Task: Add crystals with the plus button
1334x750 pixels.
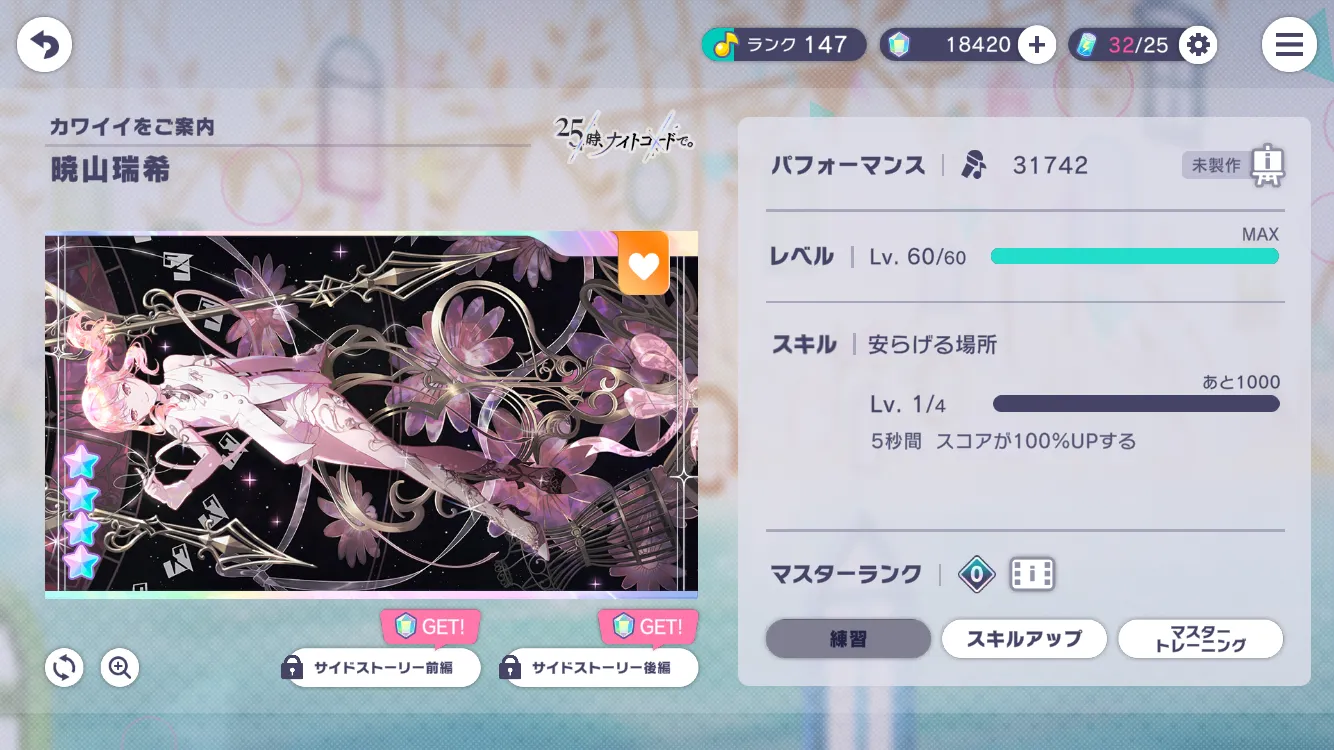Action: pyautogui.click(x=1037, y=45)
